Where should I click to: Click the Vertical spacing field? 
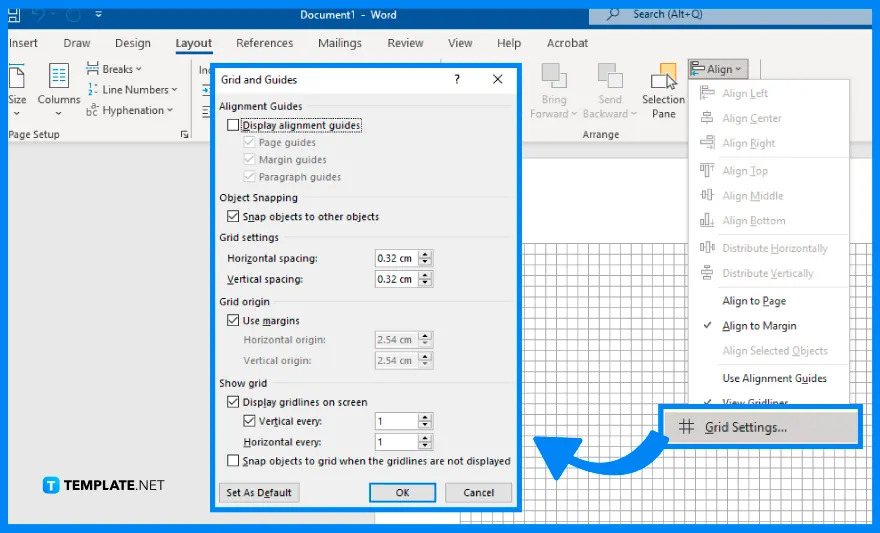396,279
